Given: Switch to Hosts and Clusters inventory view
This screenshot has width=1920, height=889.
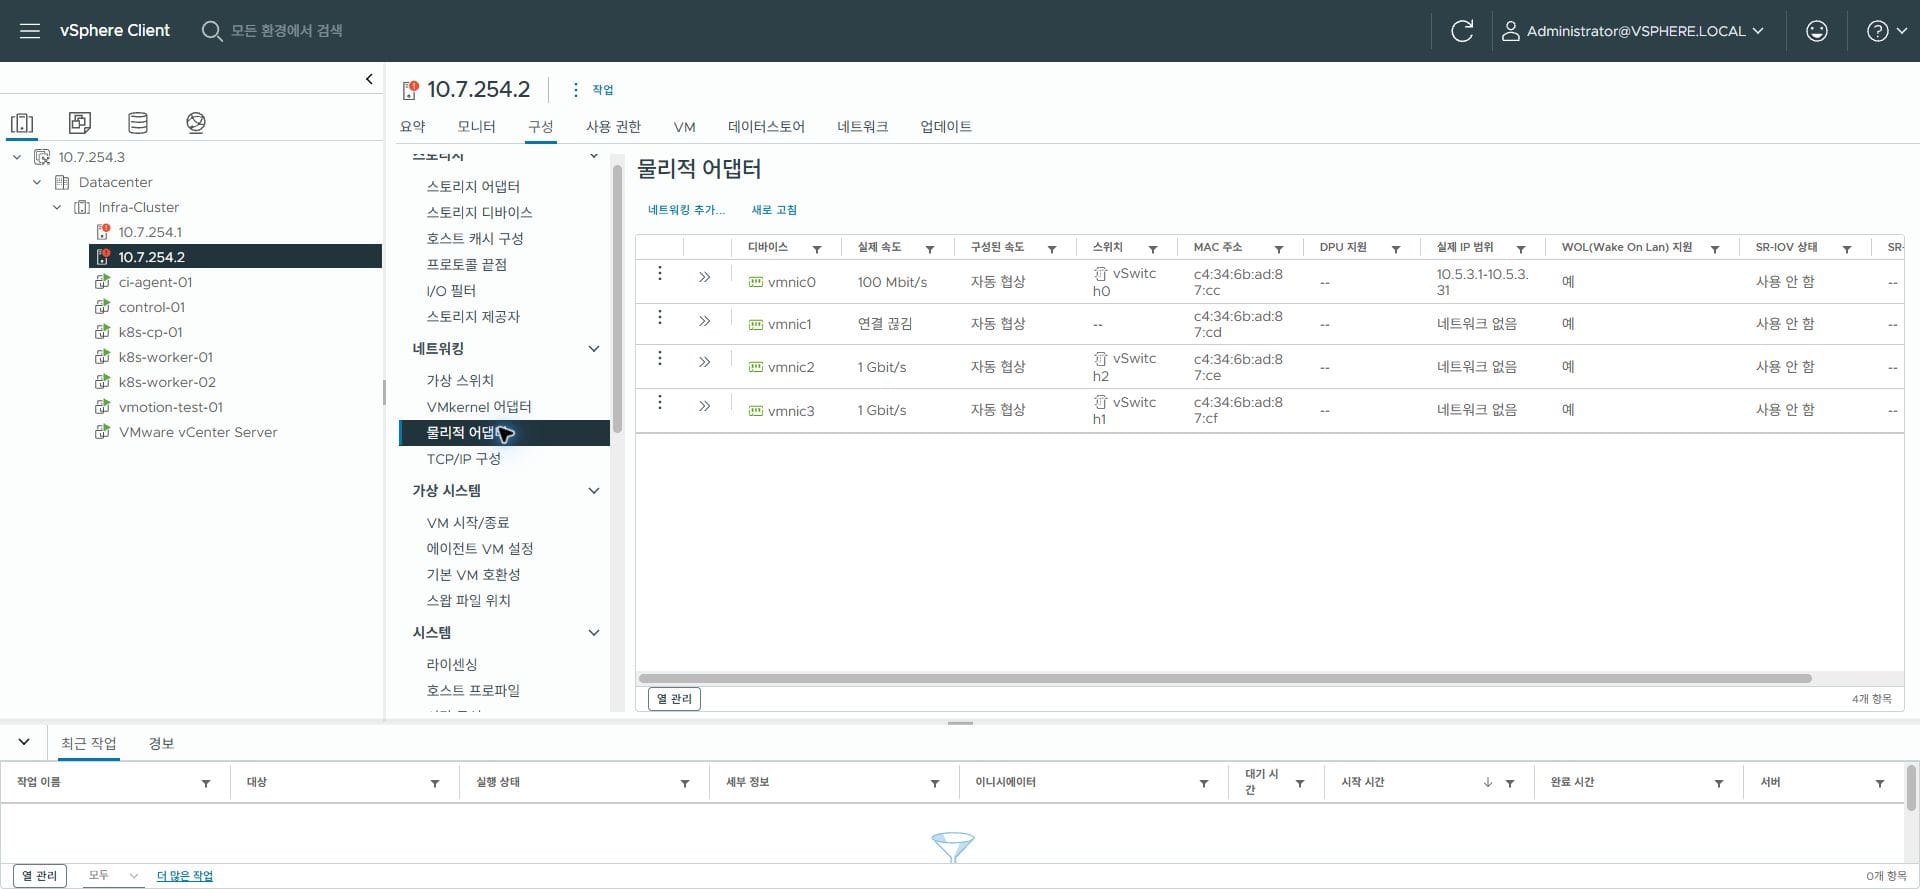Looking at the screenshot, I should click(22, 123).
